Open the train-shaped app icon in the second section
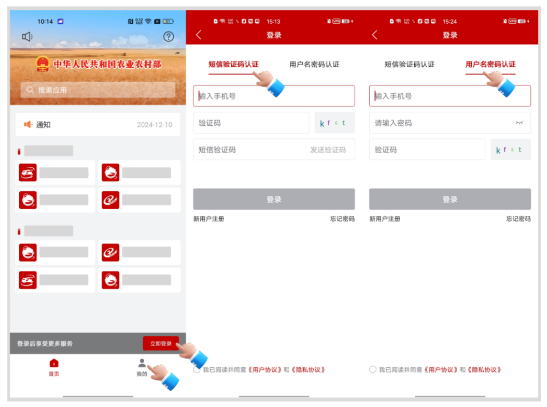 click(28, 280)
